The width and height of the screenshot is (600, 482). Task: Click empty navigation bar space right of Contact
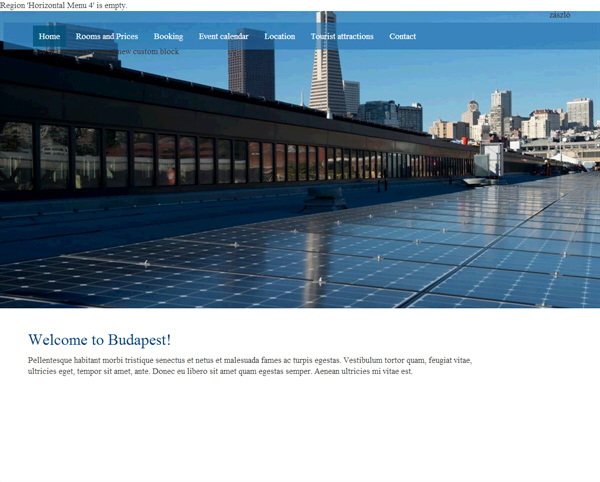click(500, 37)
